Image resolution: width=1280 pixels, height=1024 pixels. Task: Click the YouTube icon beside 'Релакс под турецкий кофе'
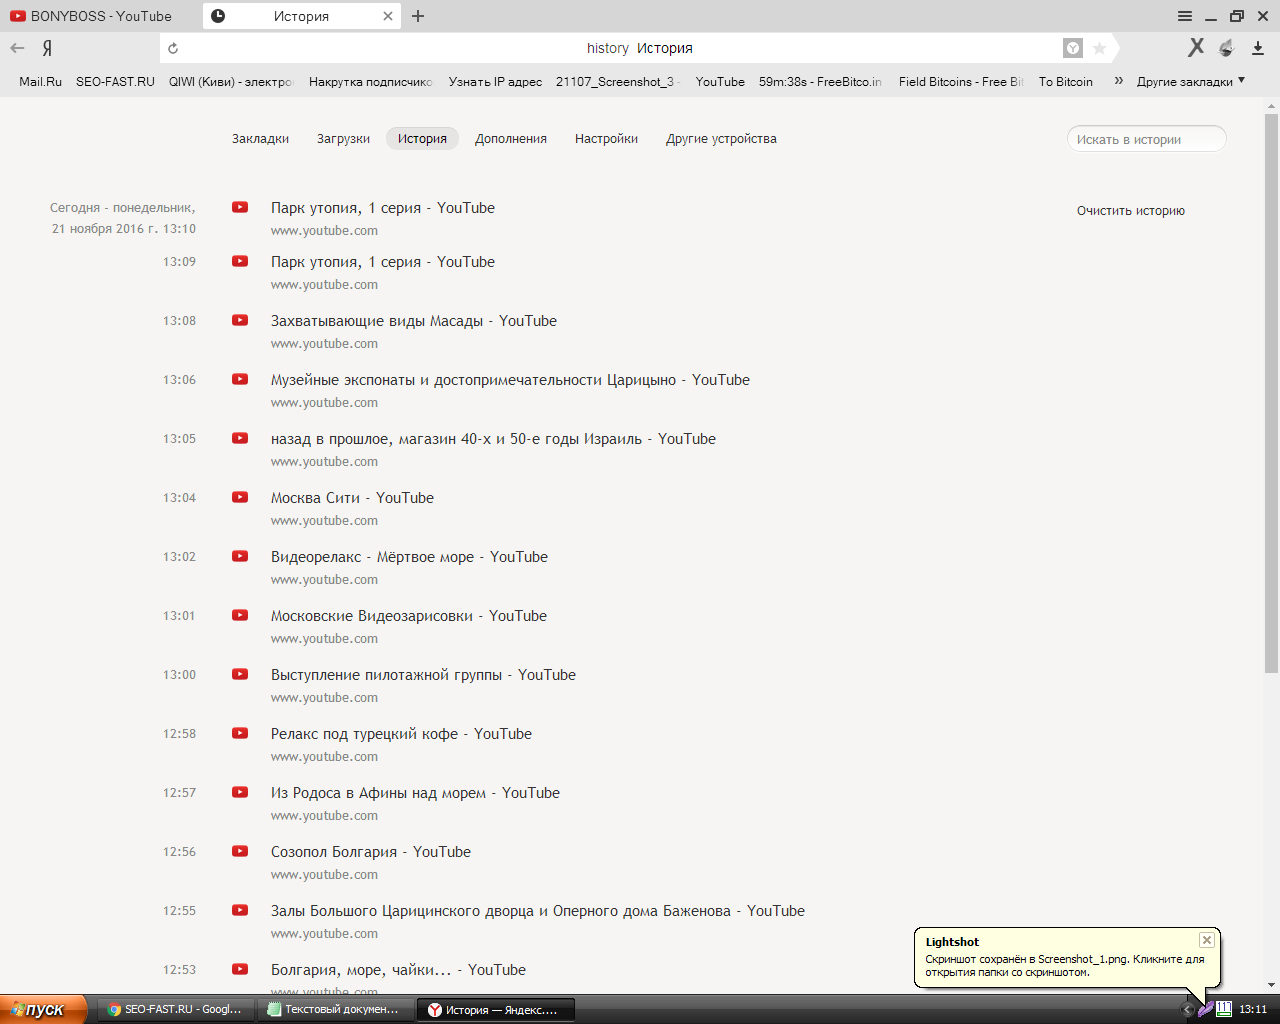click(x=240, y=733)
